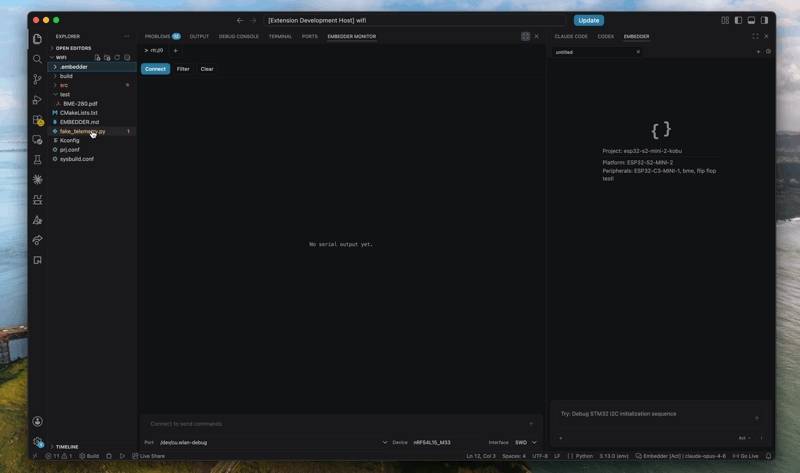Click the debug icon in status bar
This screenshot has height=473, width=800.
[x=109, y=456]
